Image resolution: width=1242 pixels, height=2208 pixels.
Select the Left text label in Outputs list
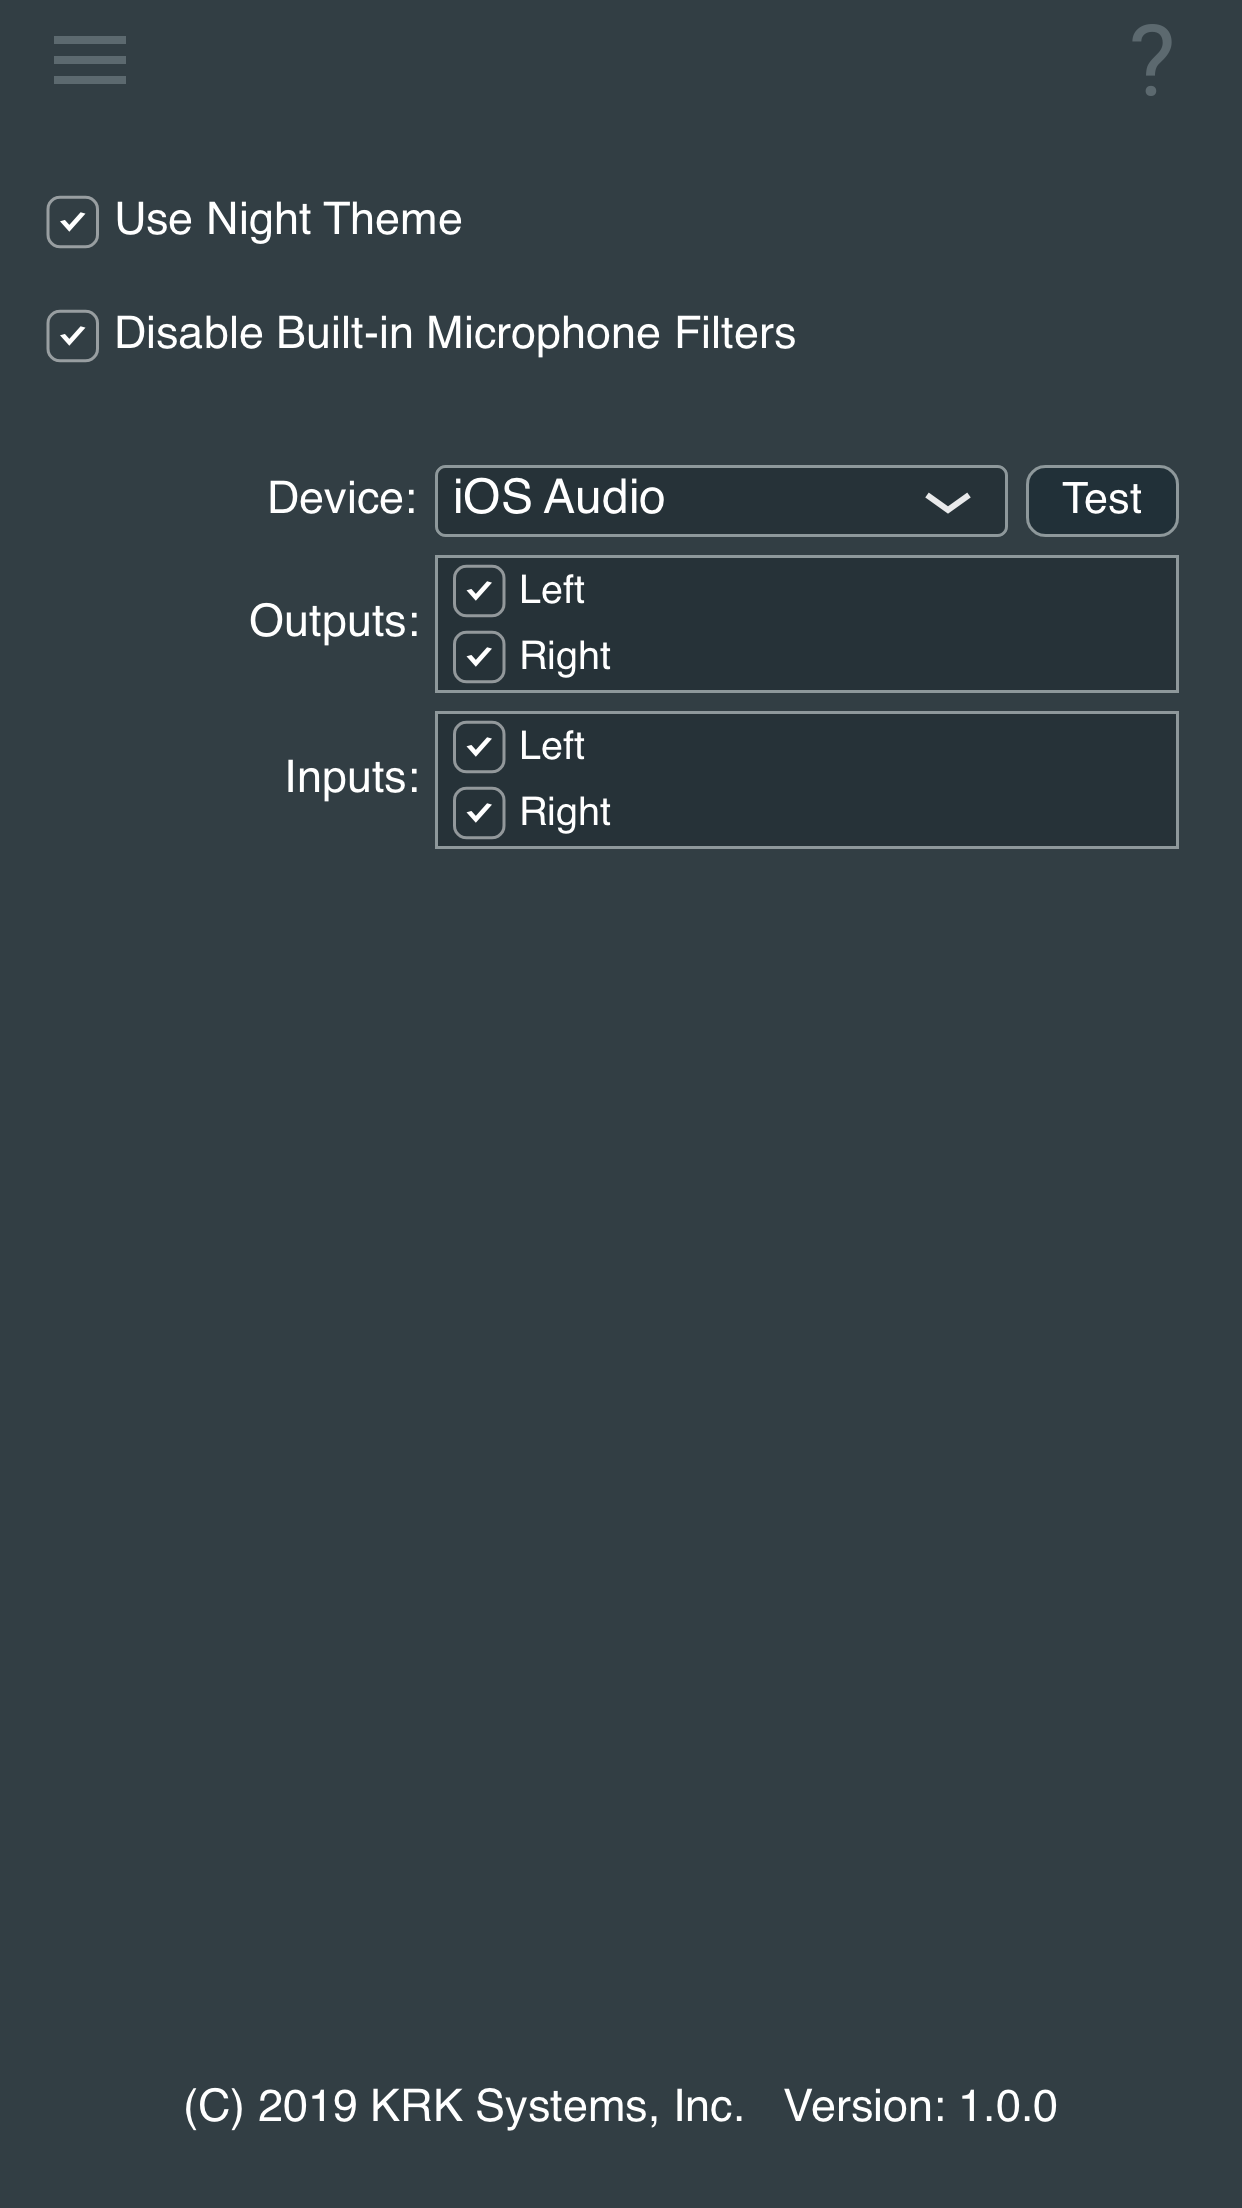point(552,590)
